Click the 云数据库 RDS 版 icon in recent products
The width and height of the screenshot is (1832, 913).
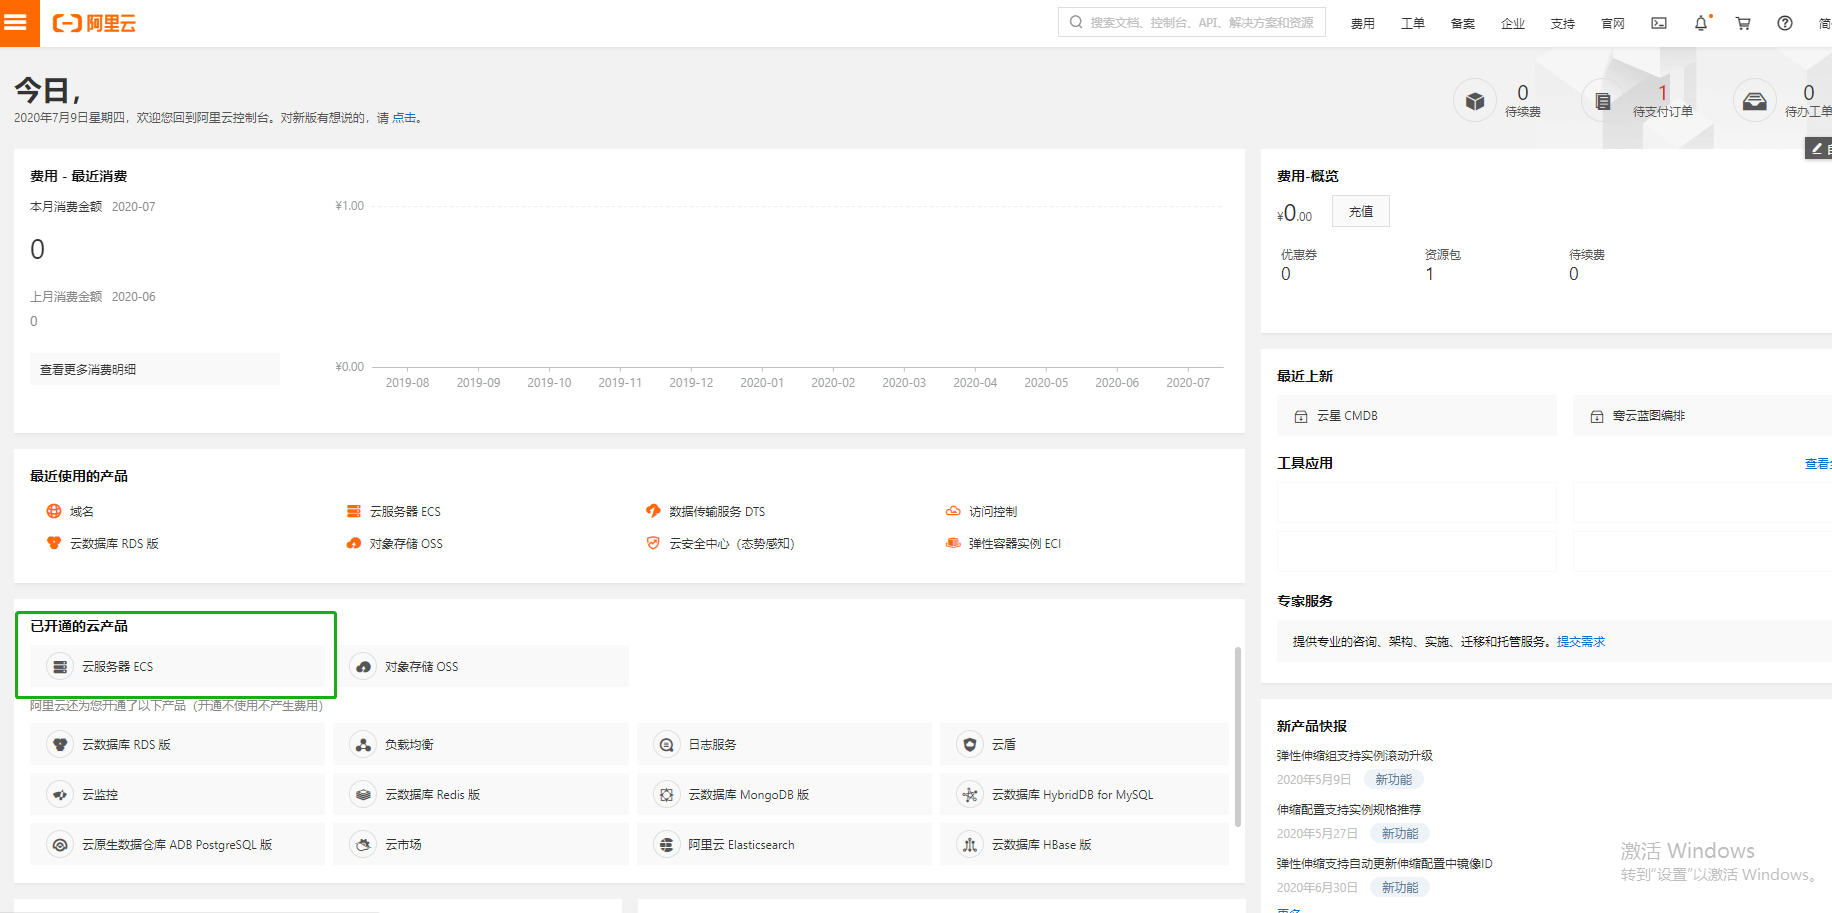(54, 543)
